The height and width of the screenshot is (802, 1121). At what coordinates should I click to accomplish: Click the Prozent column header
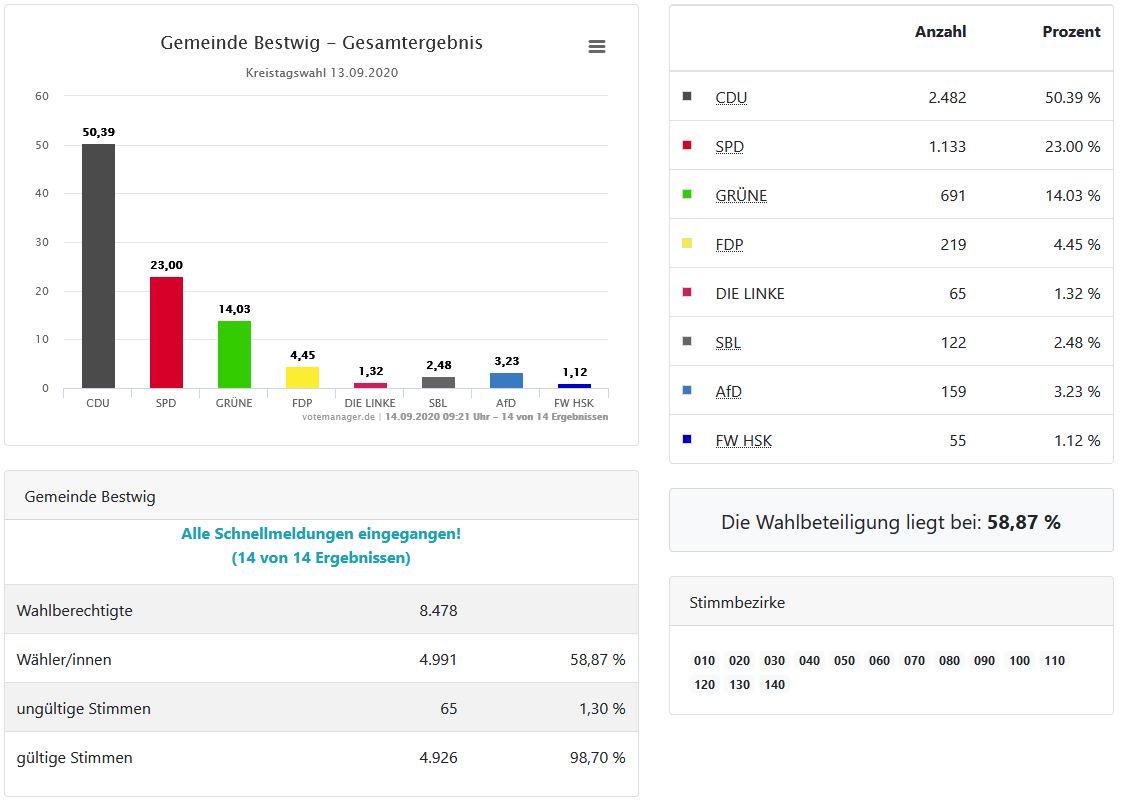[x=1071, y=31]
